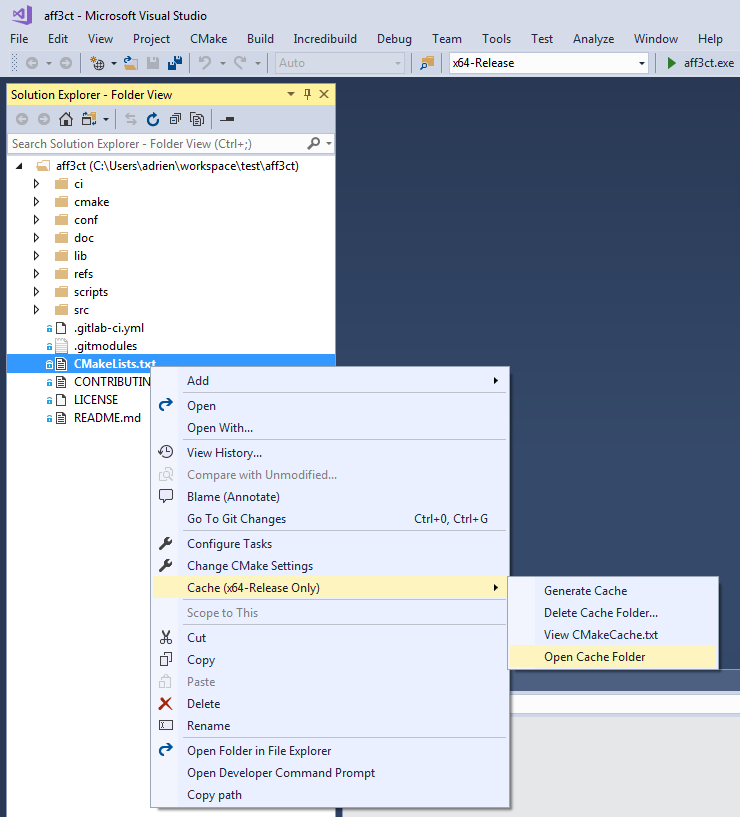Select the .gitlab-ci.yml file

pos(109,328)
